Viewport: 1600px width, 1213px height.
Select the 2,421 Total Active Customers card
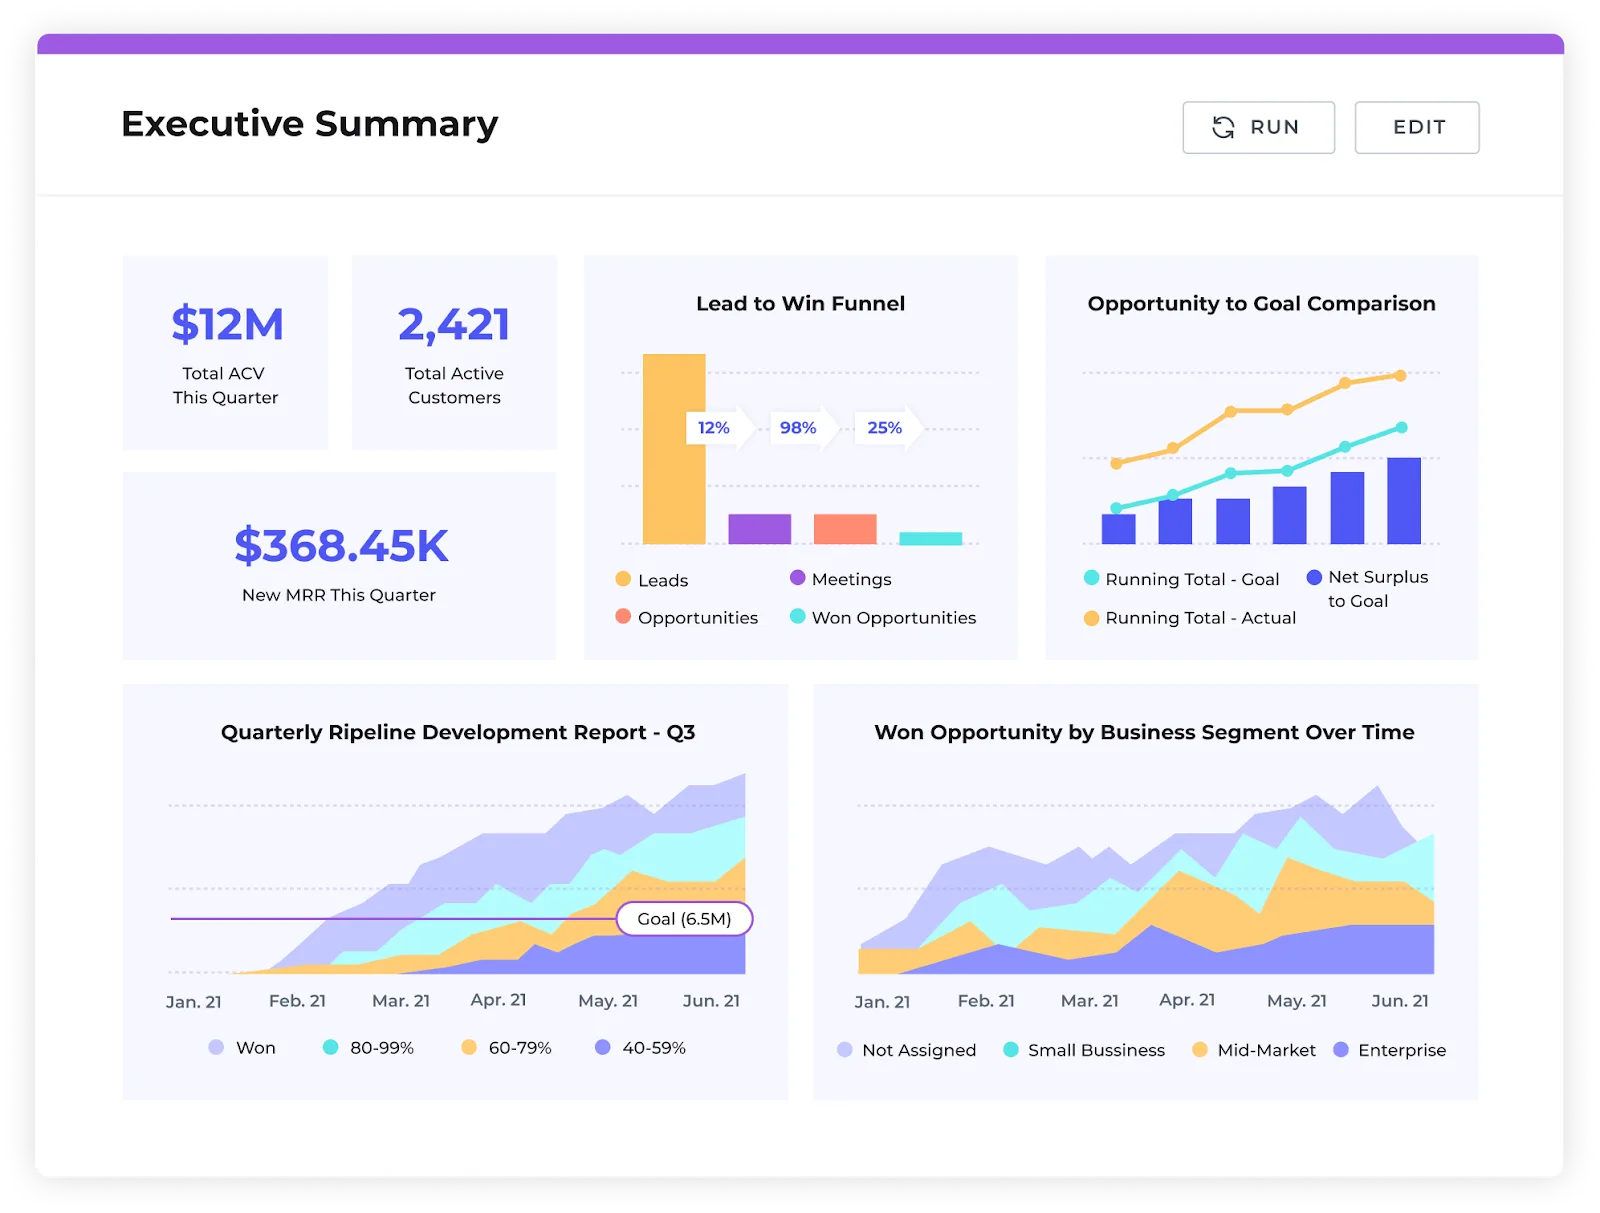[454, 352]
